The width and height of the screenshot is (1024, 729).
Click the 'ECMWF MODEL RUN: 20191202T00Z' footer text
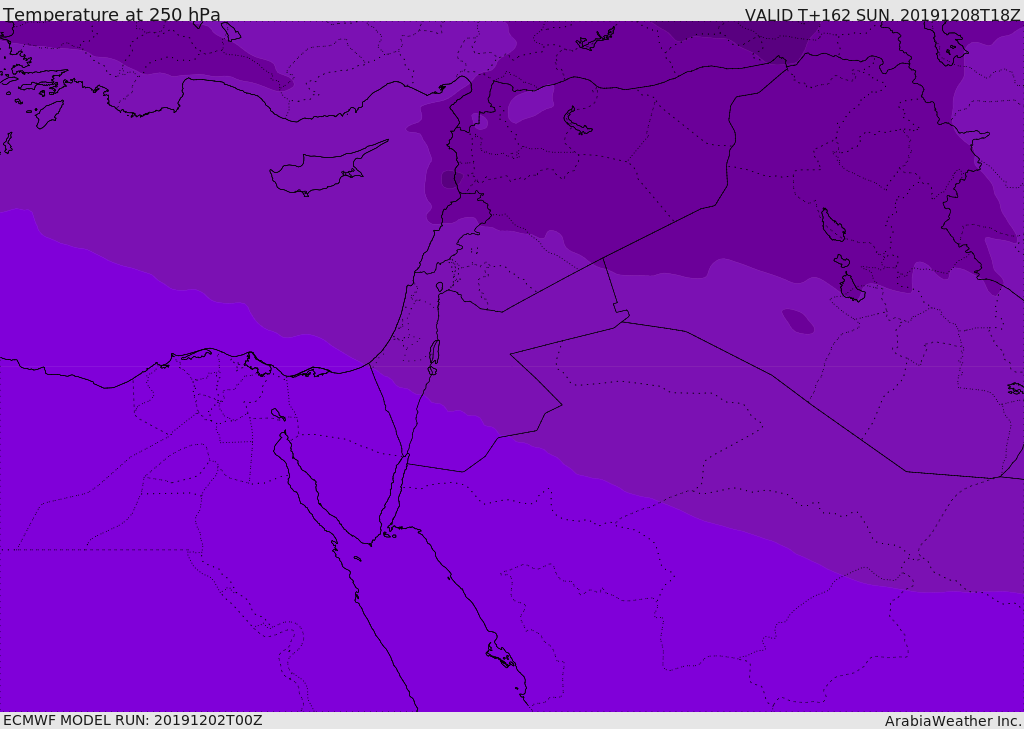pyautogui.click(x=133, y=721)
